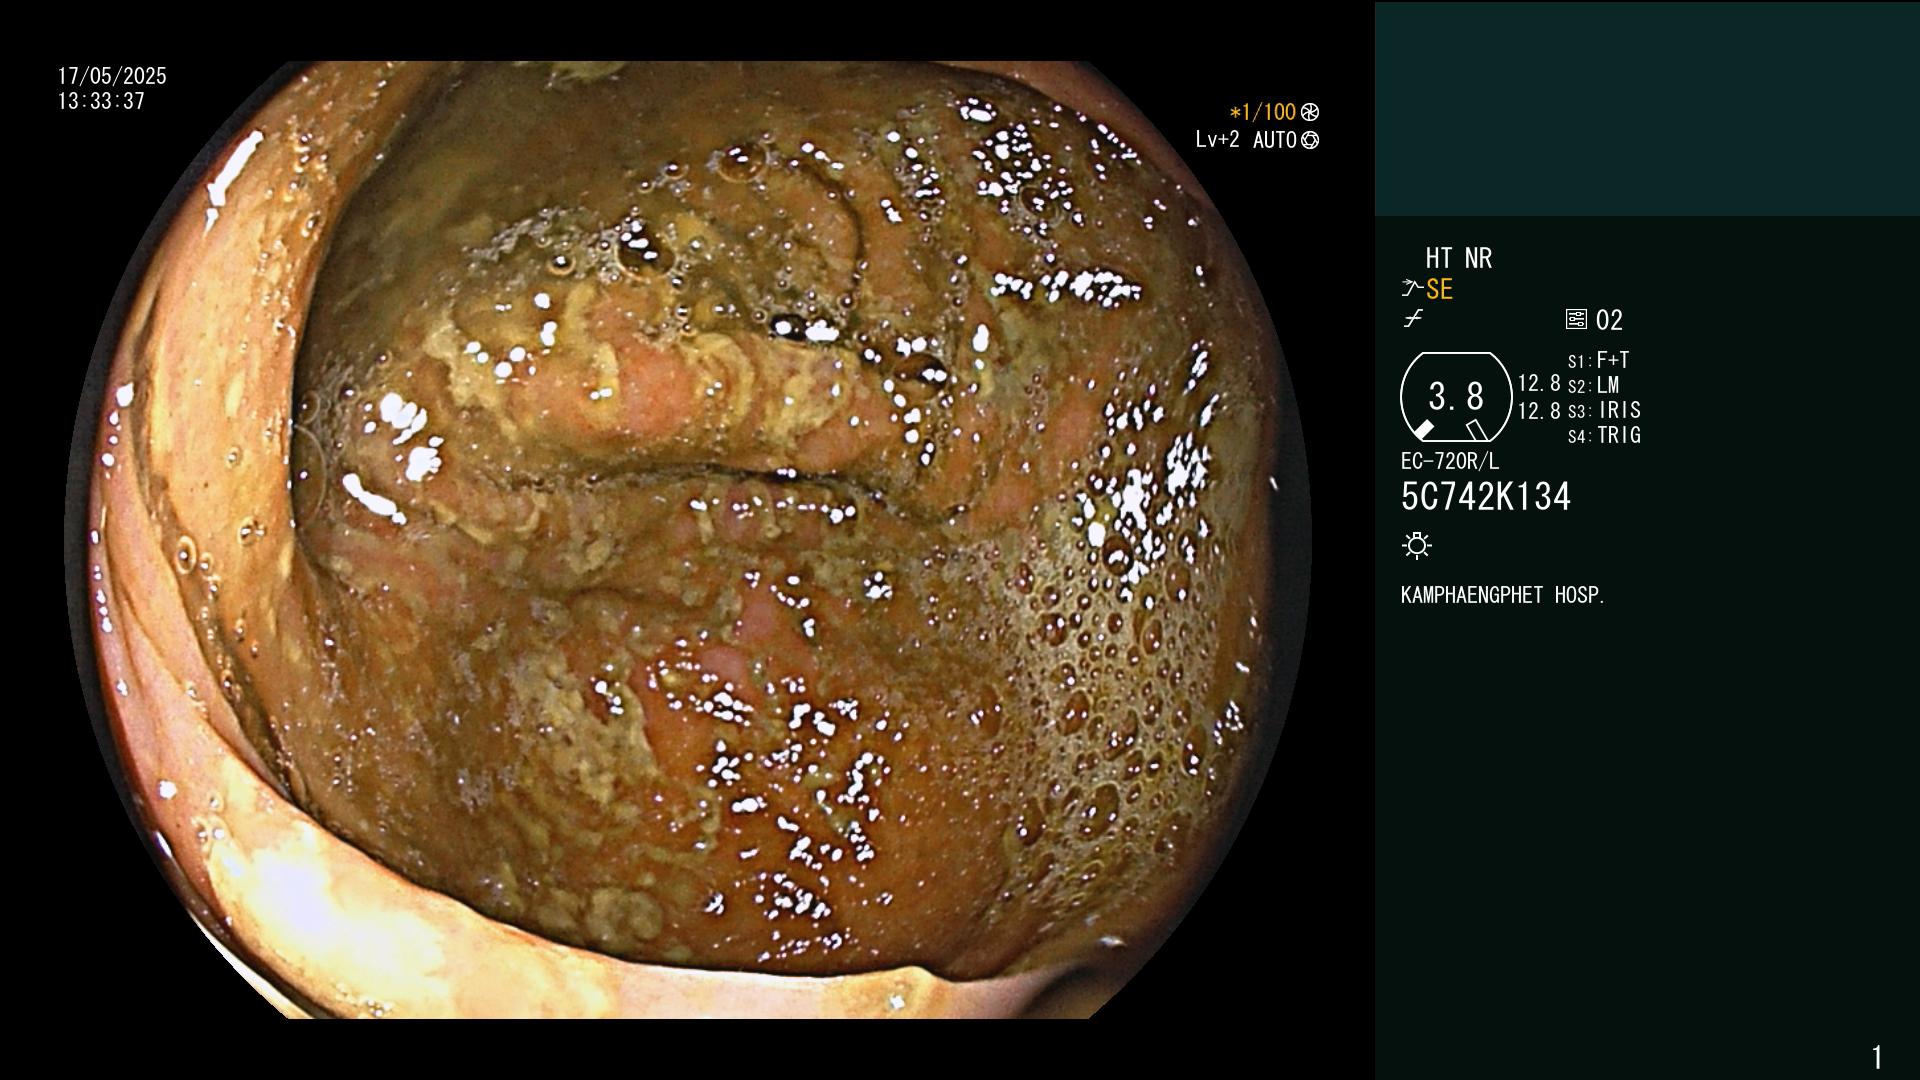Click the lower 12.8 diameter value
The width and height of the screenshot is (1920, 1080).
pos(1539,411)
